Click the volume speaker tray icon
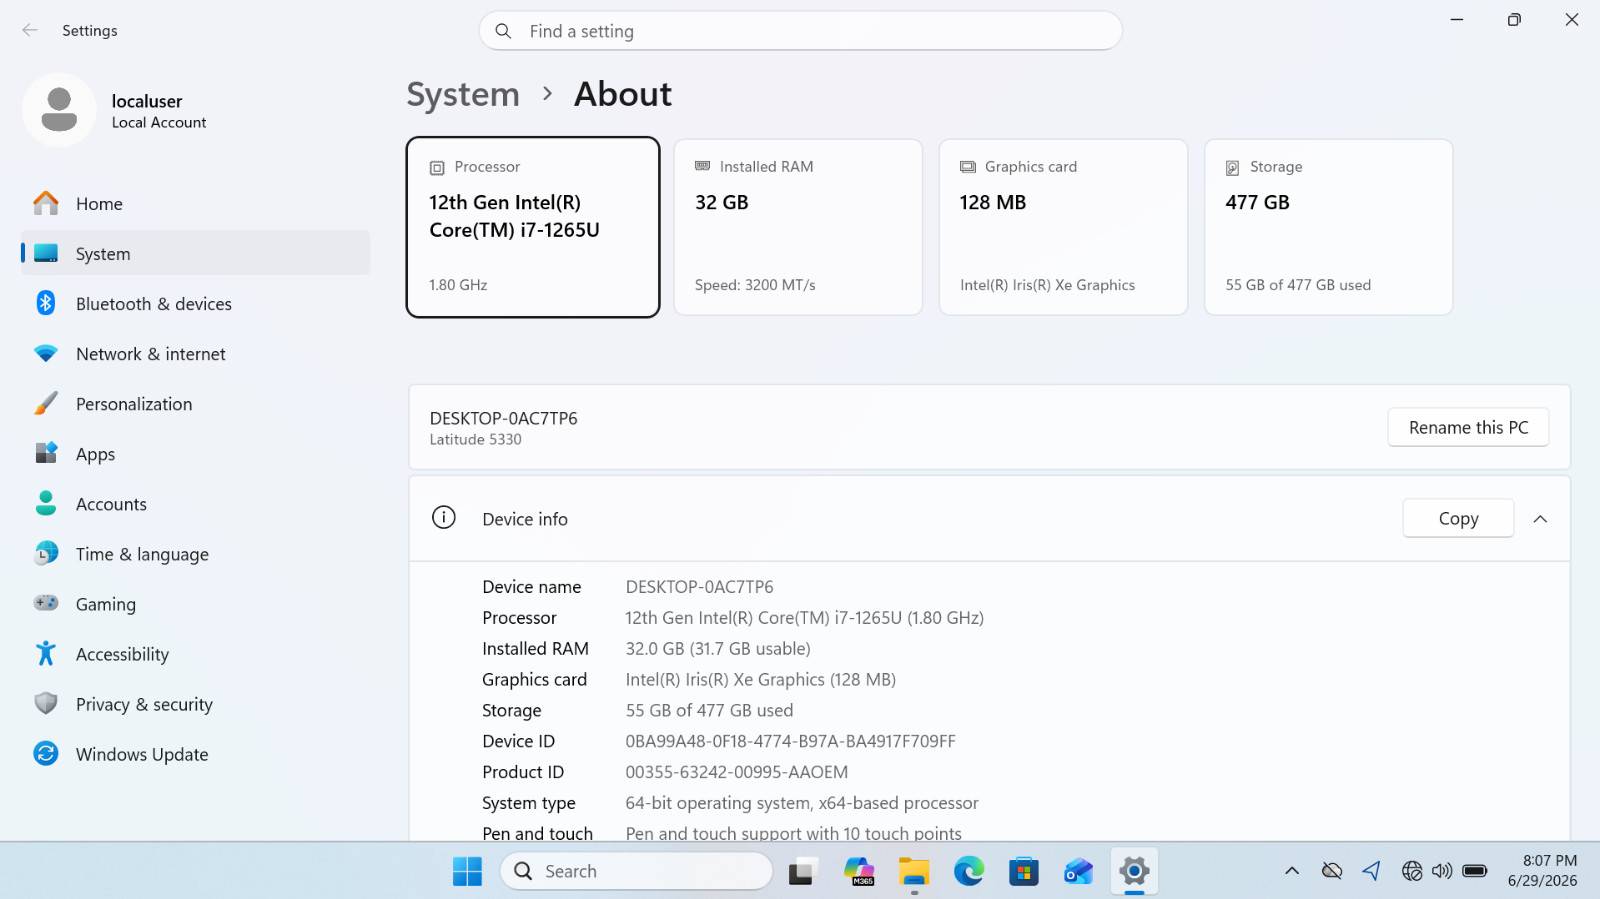This screenshot has width=1600, height=899. click(1442, 871)
